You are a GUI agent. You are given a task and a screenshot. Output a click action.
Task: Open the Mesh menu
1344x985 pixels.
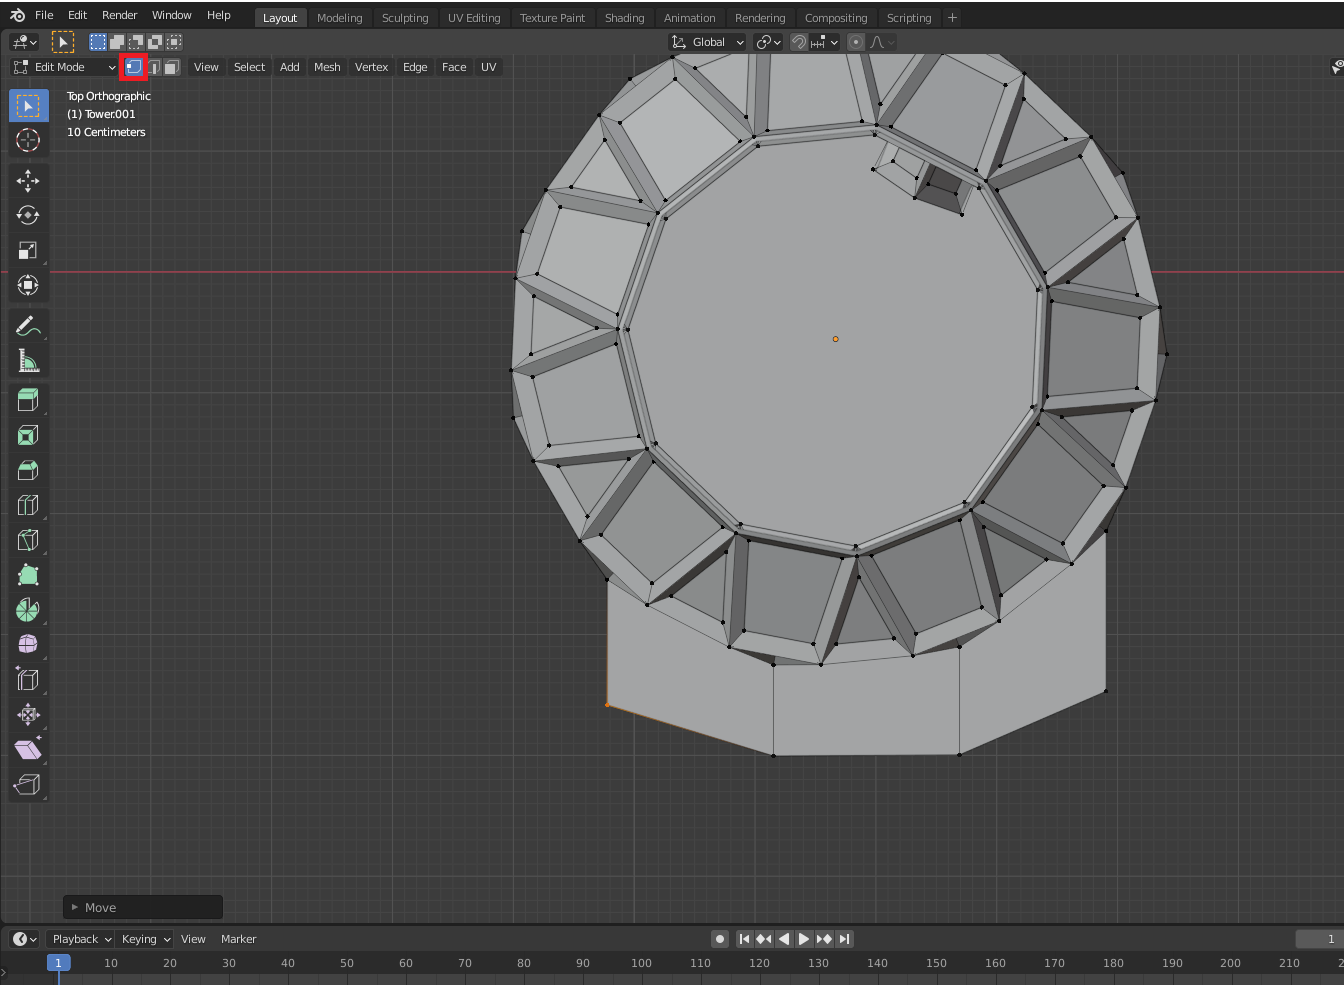click(327, 67)
